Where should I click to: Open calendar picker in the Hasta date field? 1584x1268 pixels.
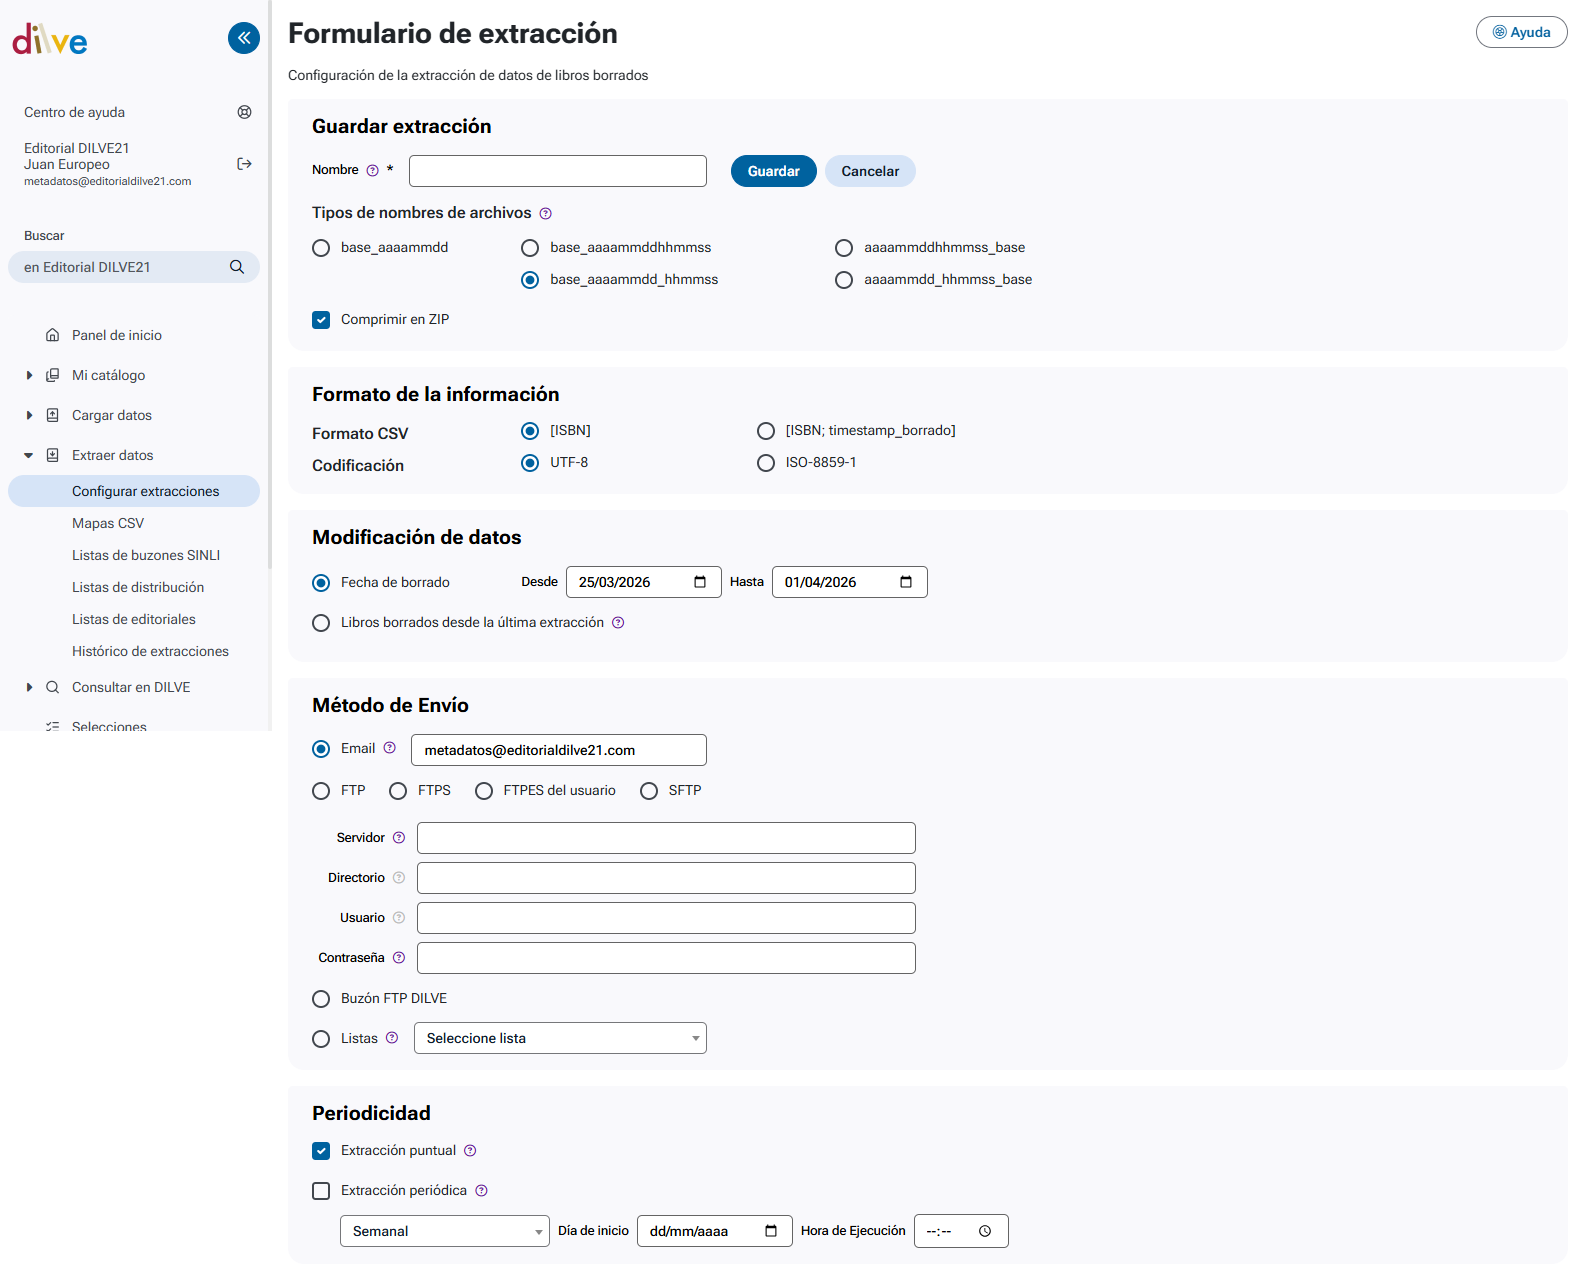click(x=906, y=582)
